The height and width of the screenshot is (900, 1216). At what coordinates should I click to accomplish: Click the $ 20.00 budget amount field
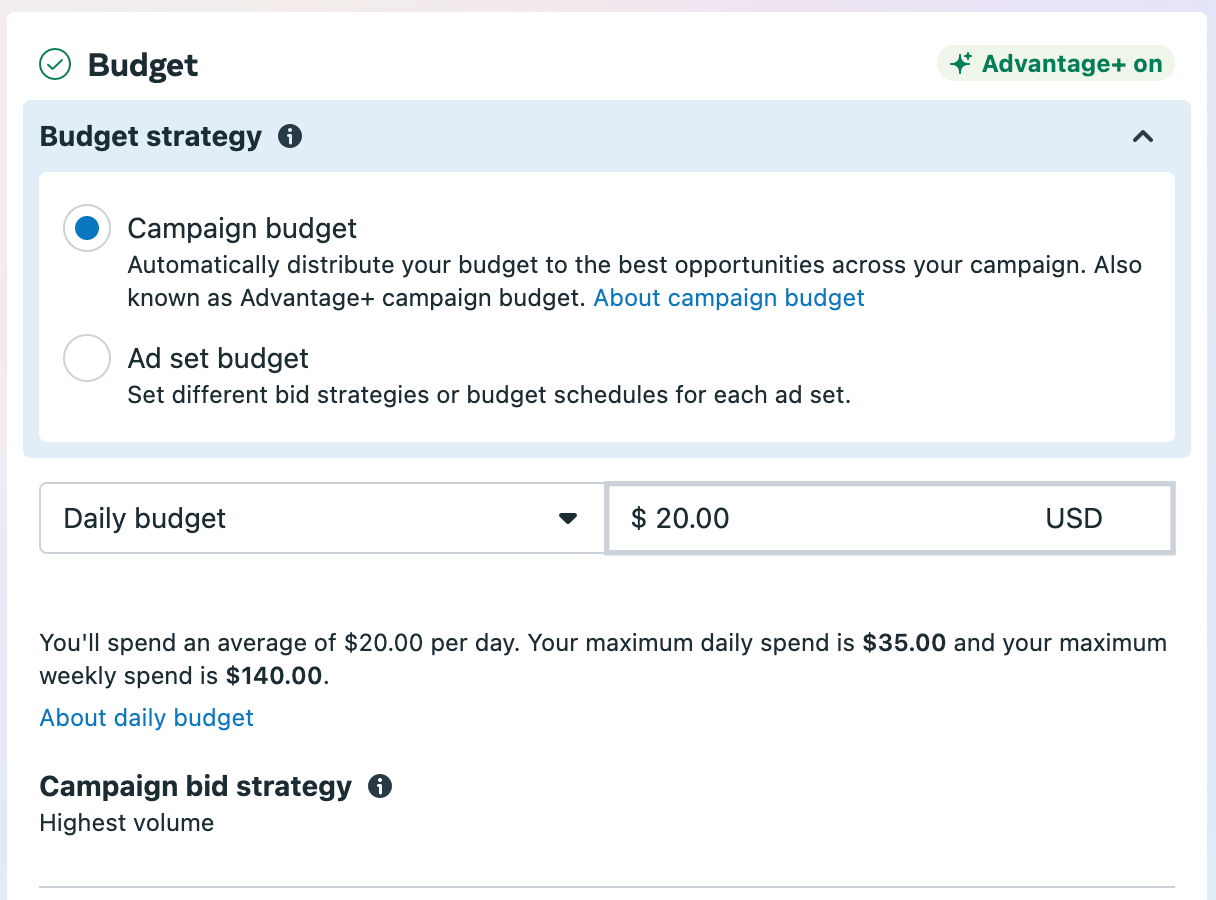click(889, 518)
